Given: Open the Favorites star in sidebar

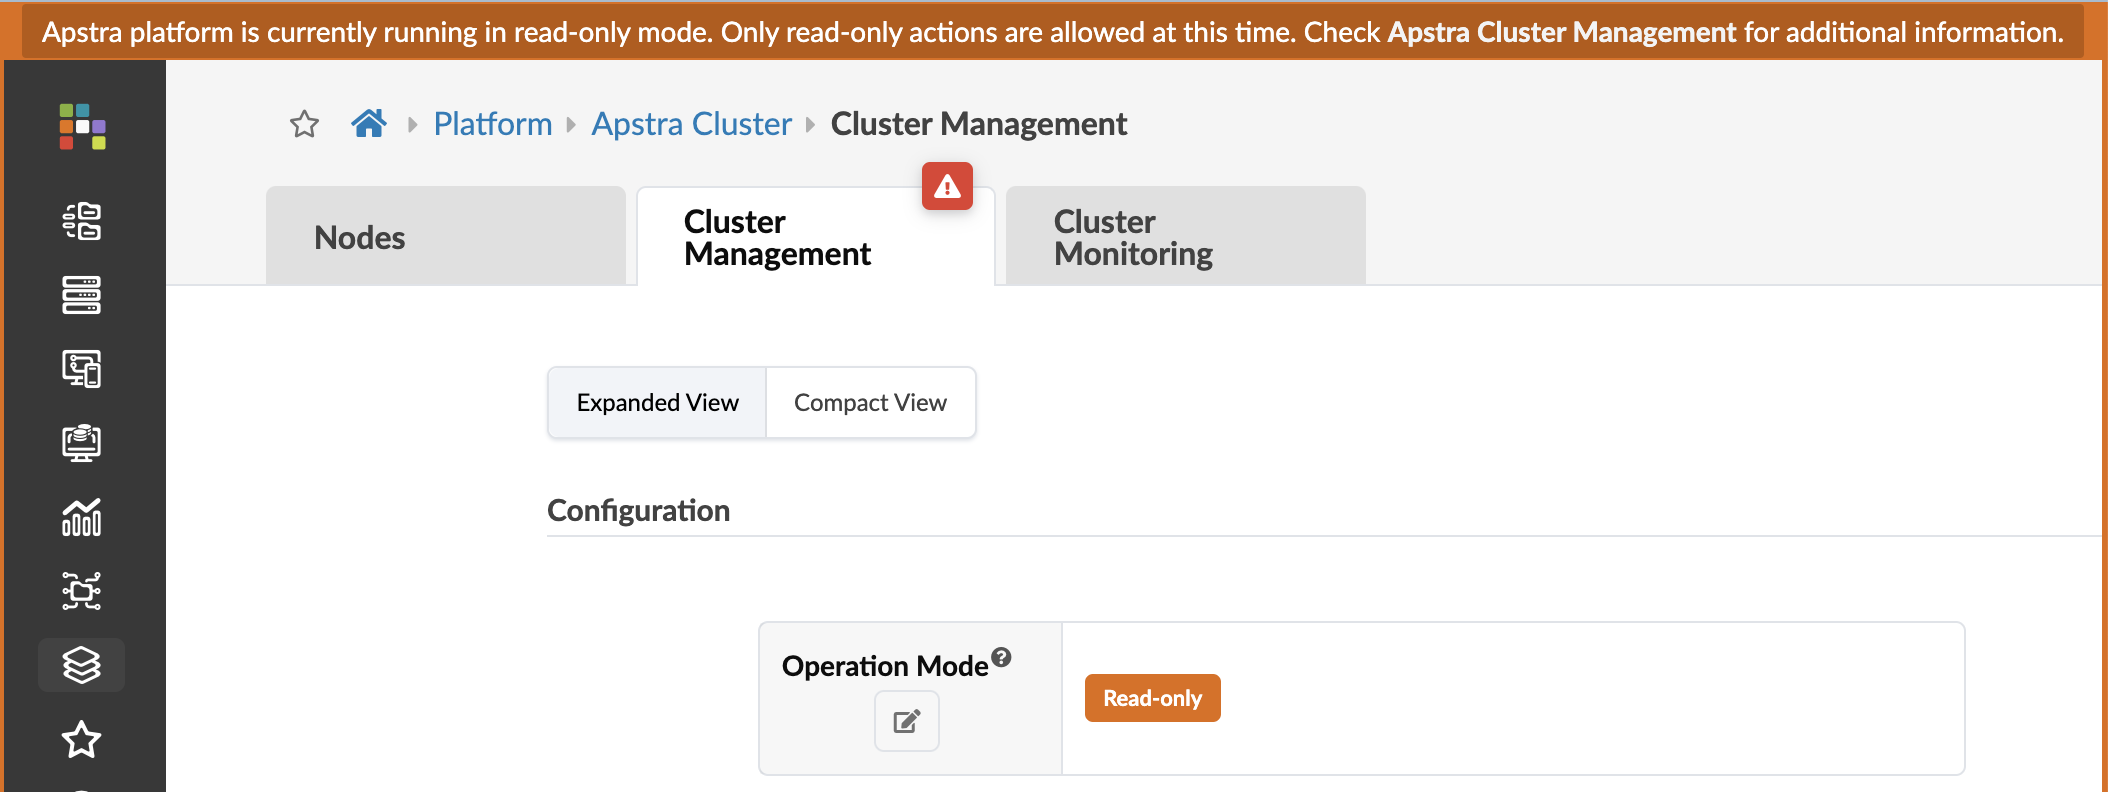Looking at the screenshot, I should 82,740.
